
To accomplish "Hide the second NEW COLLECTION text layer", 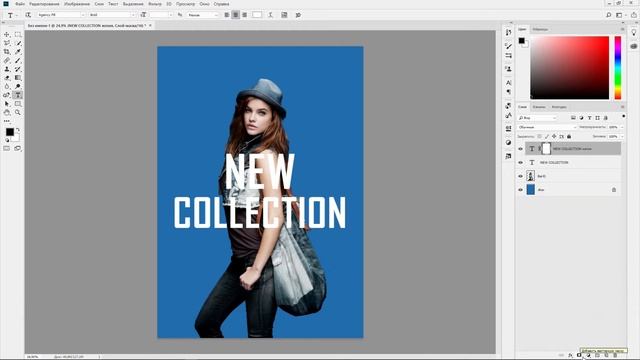I will pyautogui.click(x=520, y=162).
